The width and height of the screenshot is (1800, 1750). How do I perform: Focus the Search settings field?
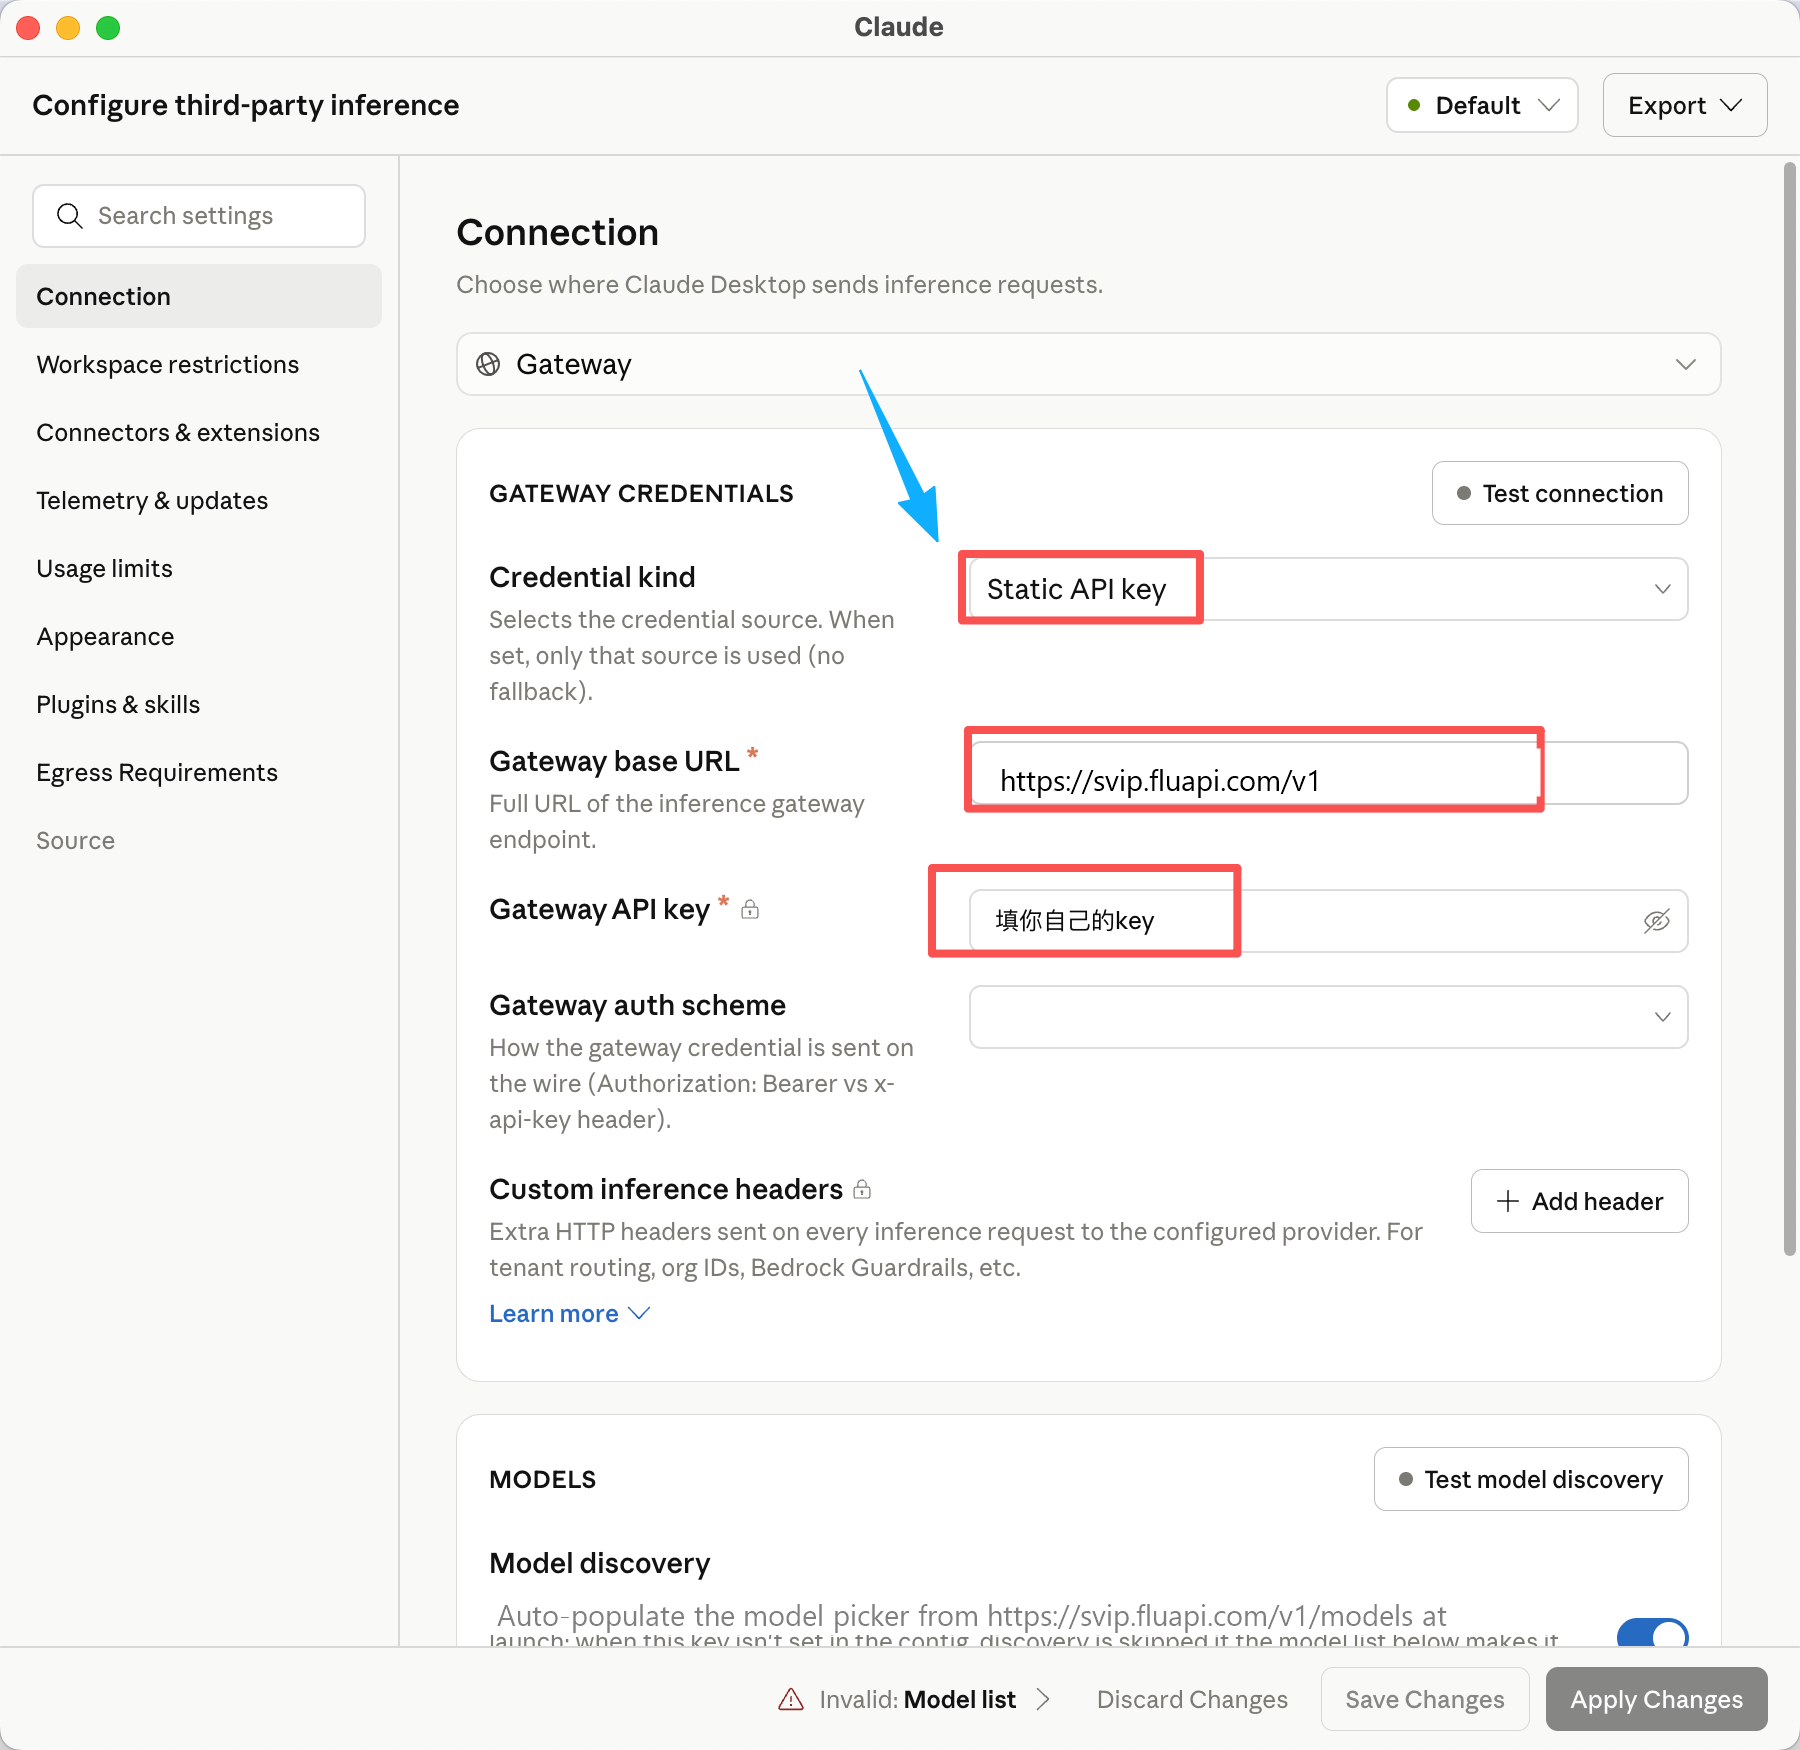point(199,216)
